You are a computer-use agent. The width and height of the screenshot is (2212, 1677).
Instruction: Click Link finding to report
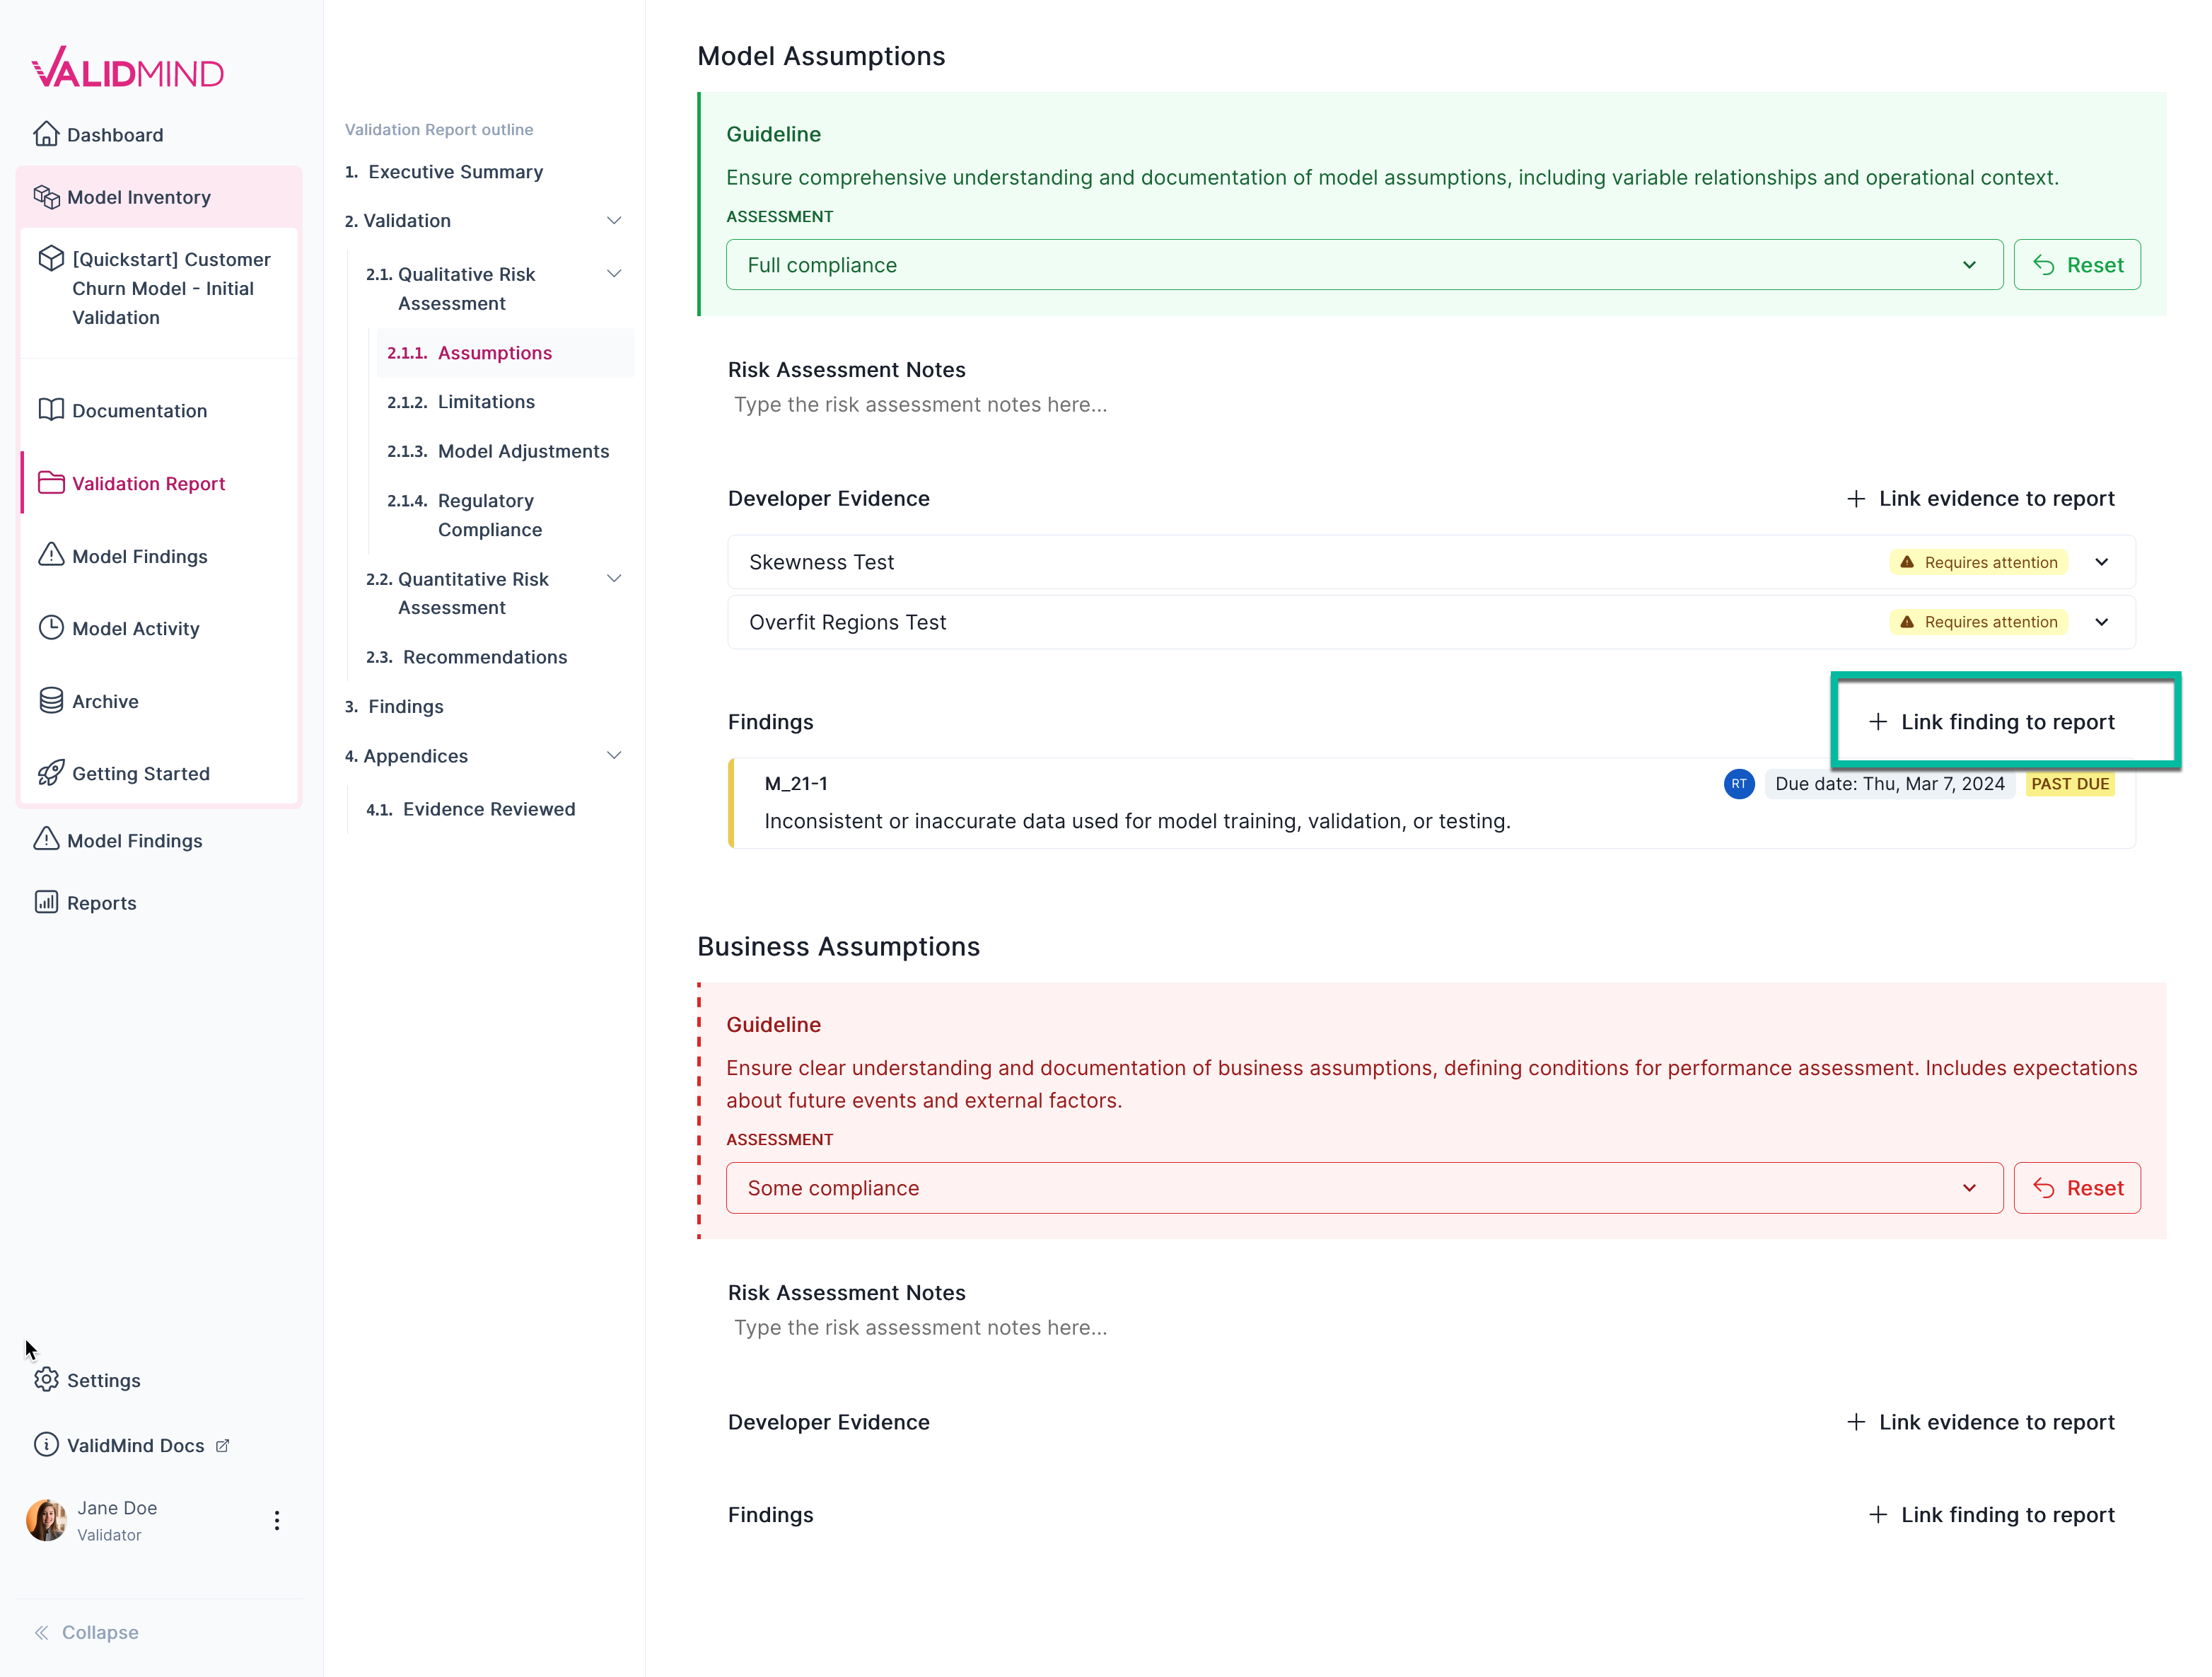2004,721
